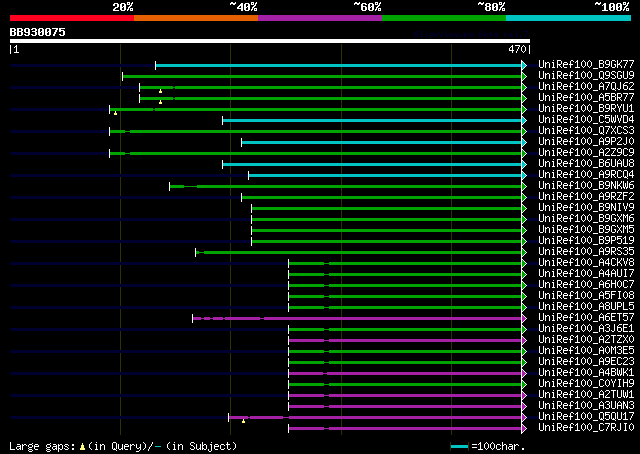Select the UniRef100_A8UPL5 label
The width and height of the screenshot is (640, 454).
(586, 307)
